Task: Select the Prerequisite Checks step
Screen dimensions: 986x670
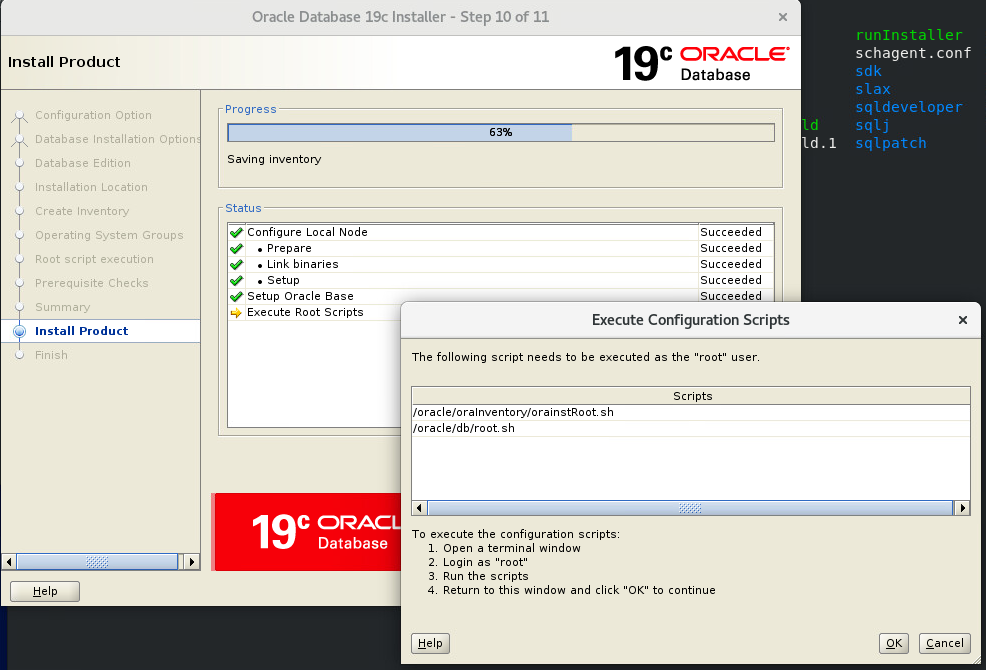Action: coord(92,283)
